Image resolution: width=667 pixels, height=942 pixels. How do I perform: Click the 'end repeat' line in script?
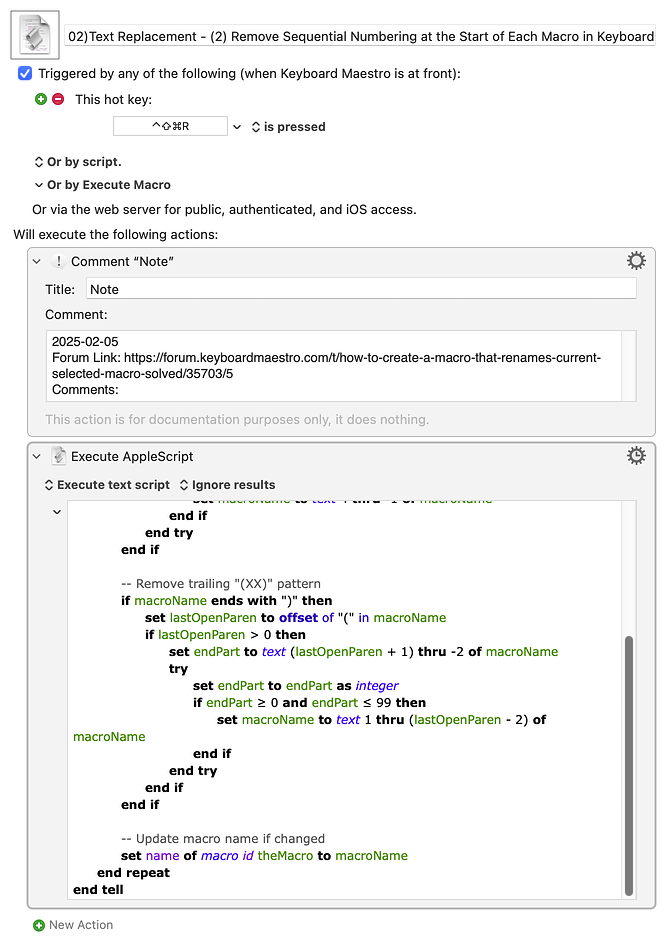pyautogui.click(x=133, y=873)
